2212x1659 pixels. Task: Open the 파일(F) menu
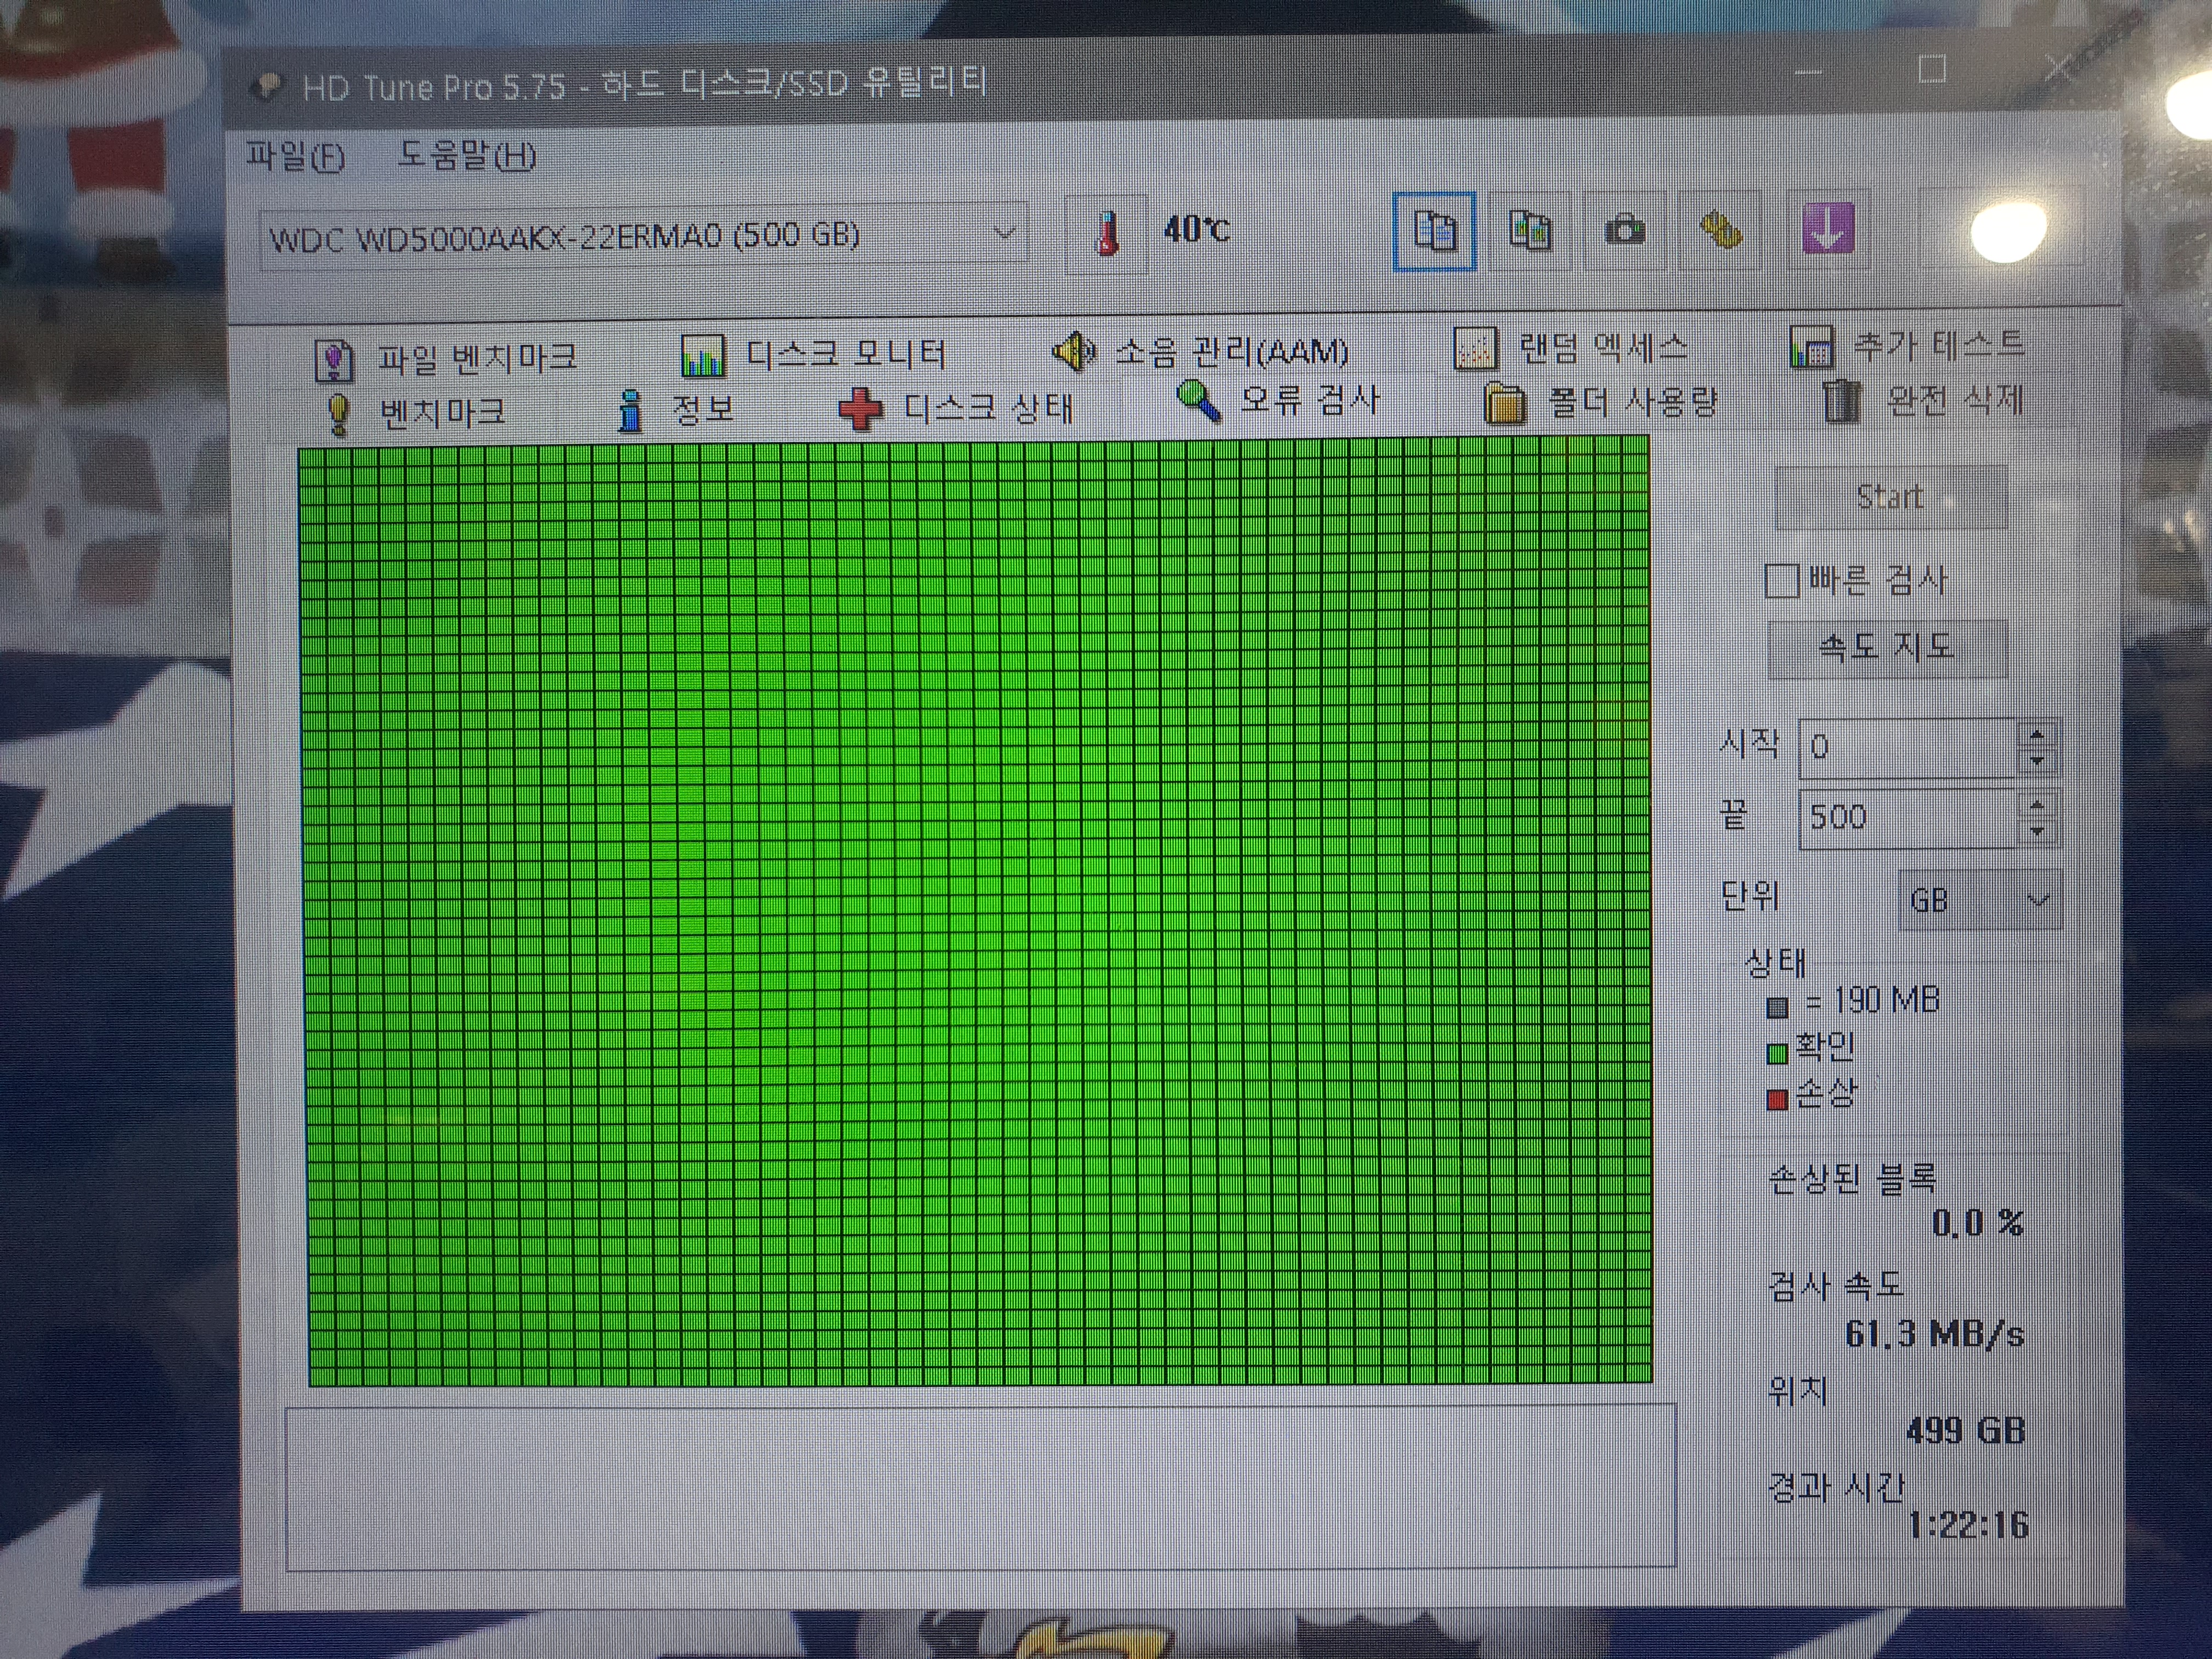coord(295,156)
